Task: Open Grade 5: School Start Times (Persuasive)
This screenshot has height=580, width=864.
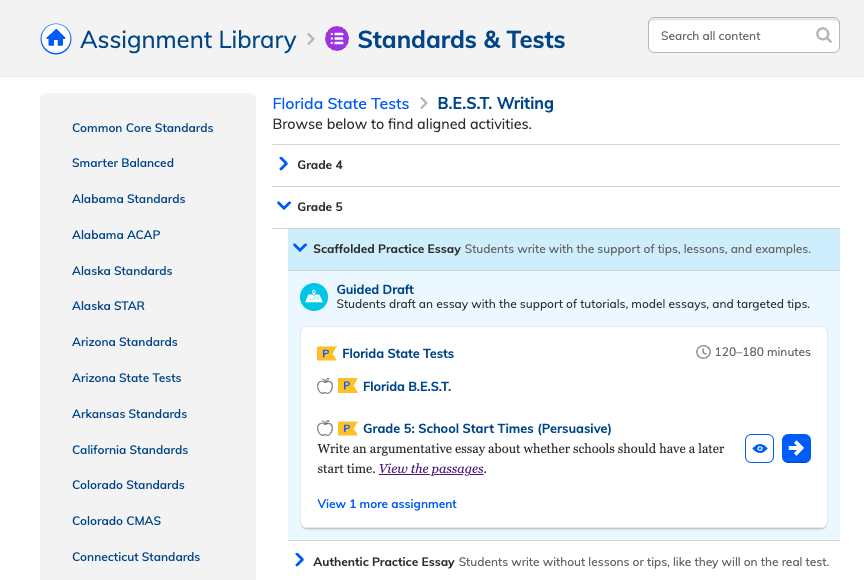Action: pos(487,429)
